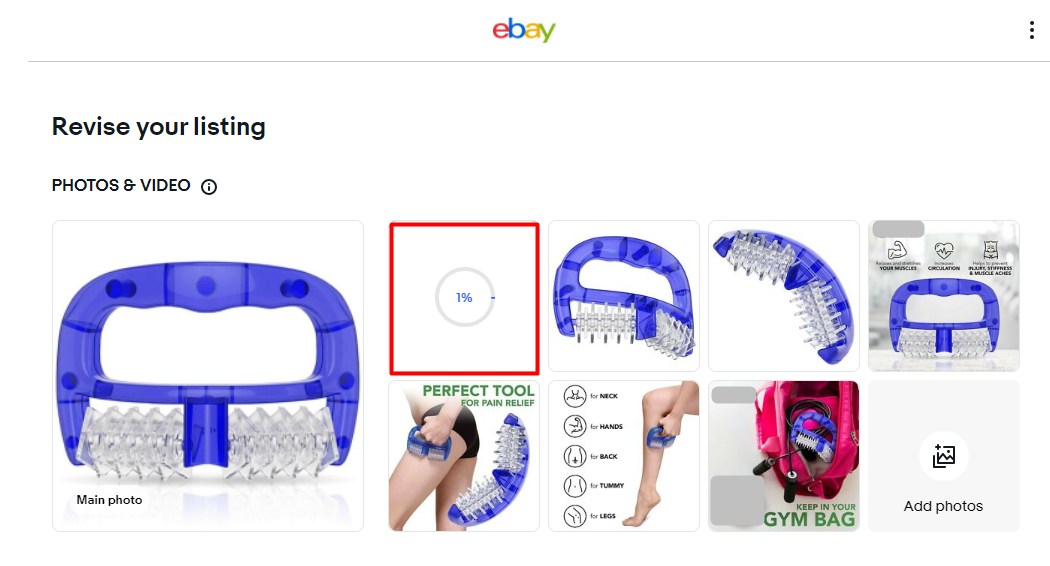The height and width of the screenshot is (566, 1050).
Task: Select the 1% upload progress circle
Action: (465, 297)
